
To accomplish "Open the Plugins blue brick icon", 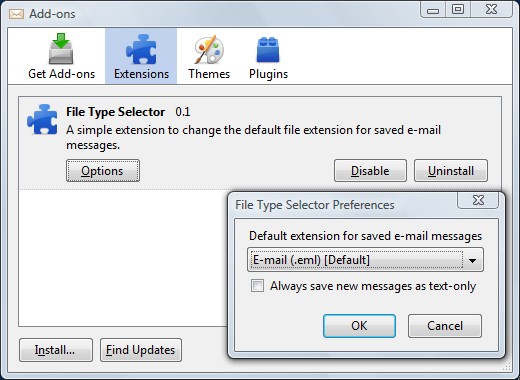I will pyautogui.click(x=268, y=50).
